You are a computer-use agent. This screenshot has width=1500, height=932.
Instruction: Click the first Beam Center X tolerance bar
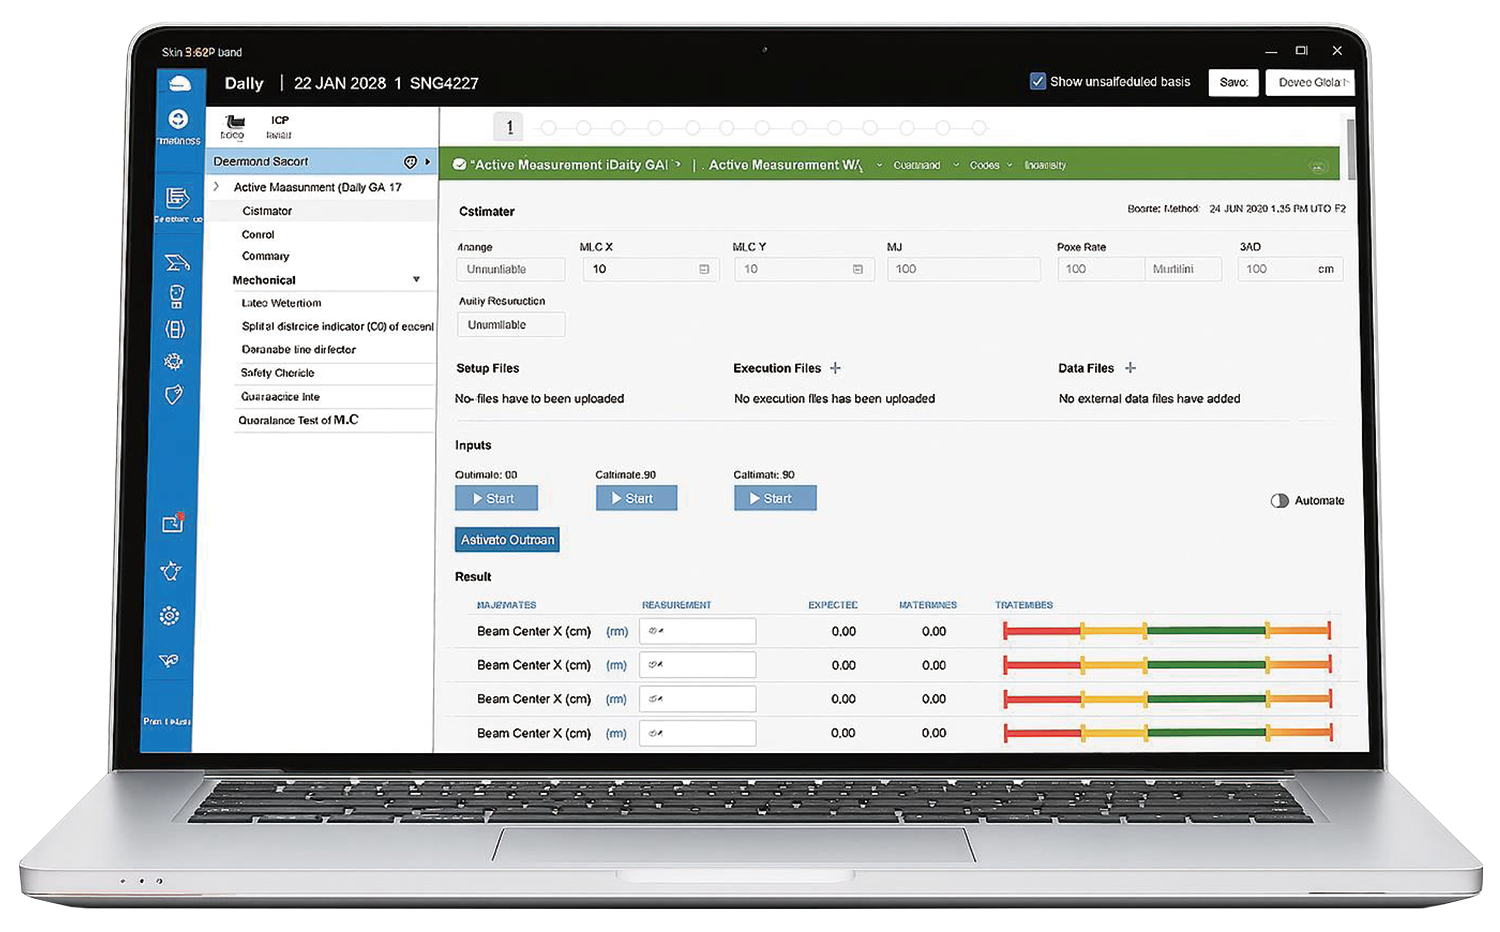1166,630
